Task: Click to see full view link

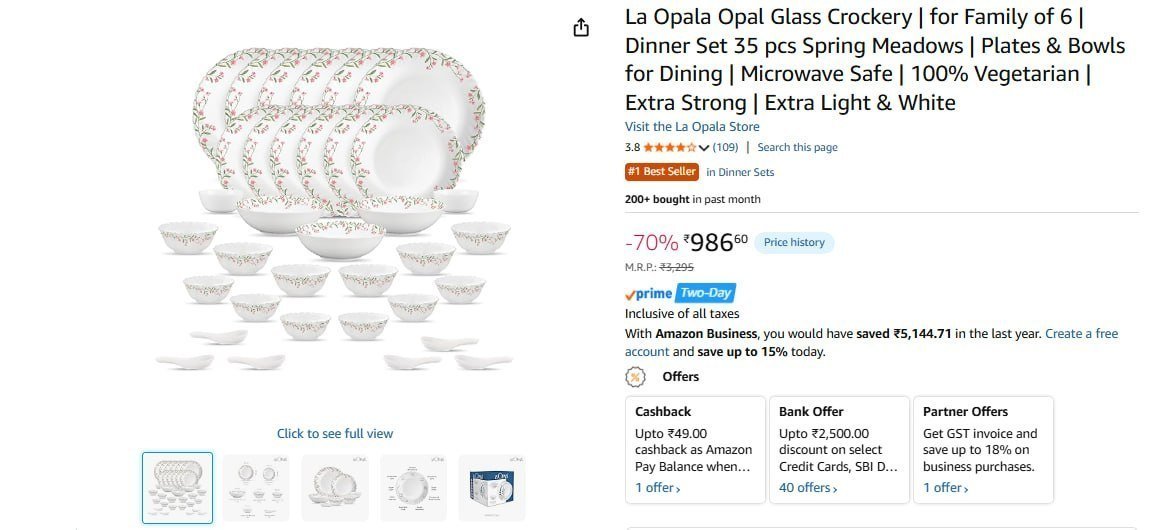Action: point(335,434)
